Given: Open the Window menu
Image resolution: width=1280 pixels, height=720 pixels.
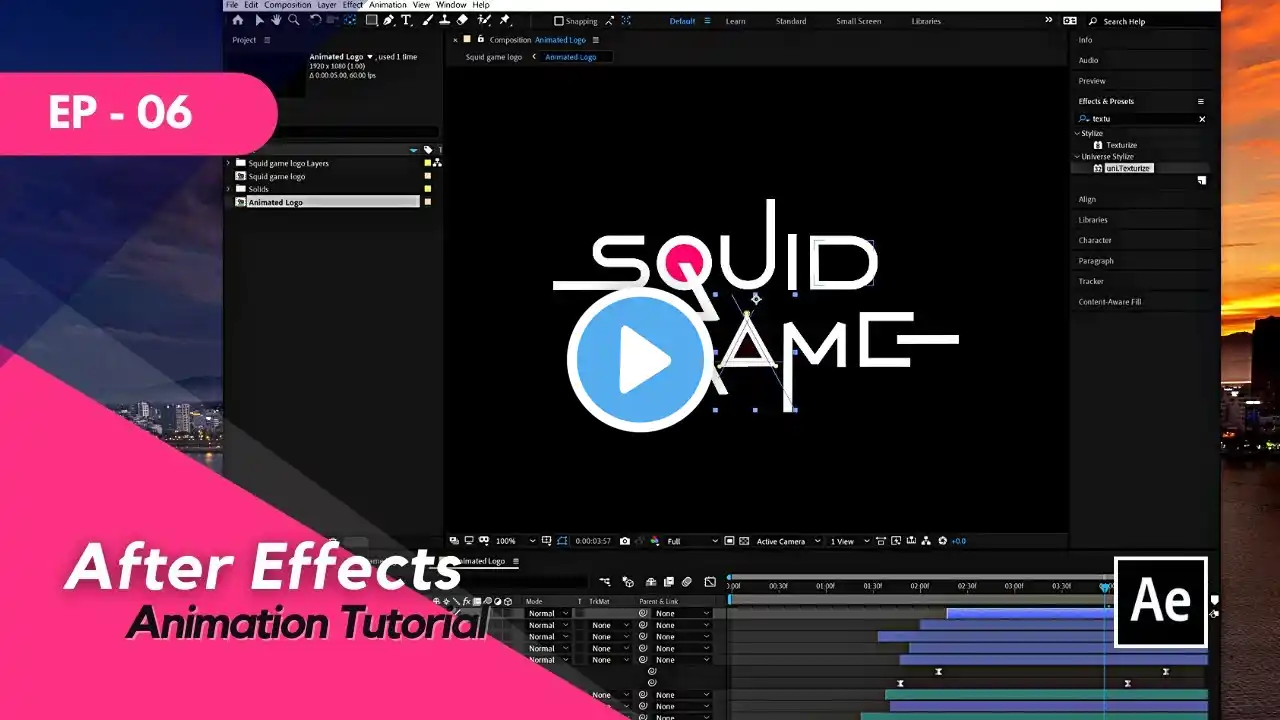Looking at the screenshot, I should [x=451, y=5].
